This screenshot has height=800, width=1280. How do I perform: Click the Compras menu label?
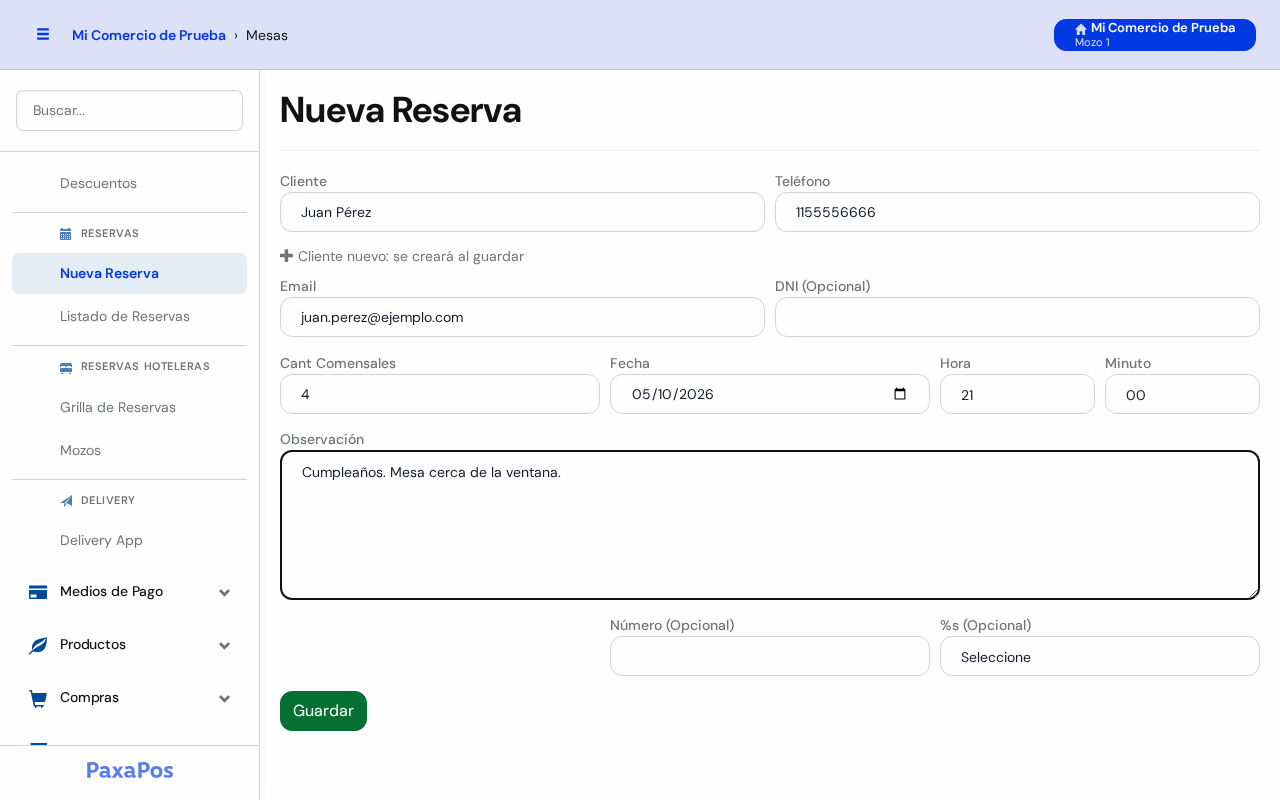[89, 697]
